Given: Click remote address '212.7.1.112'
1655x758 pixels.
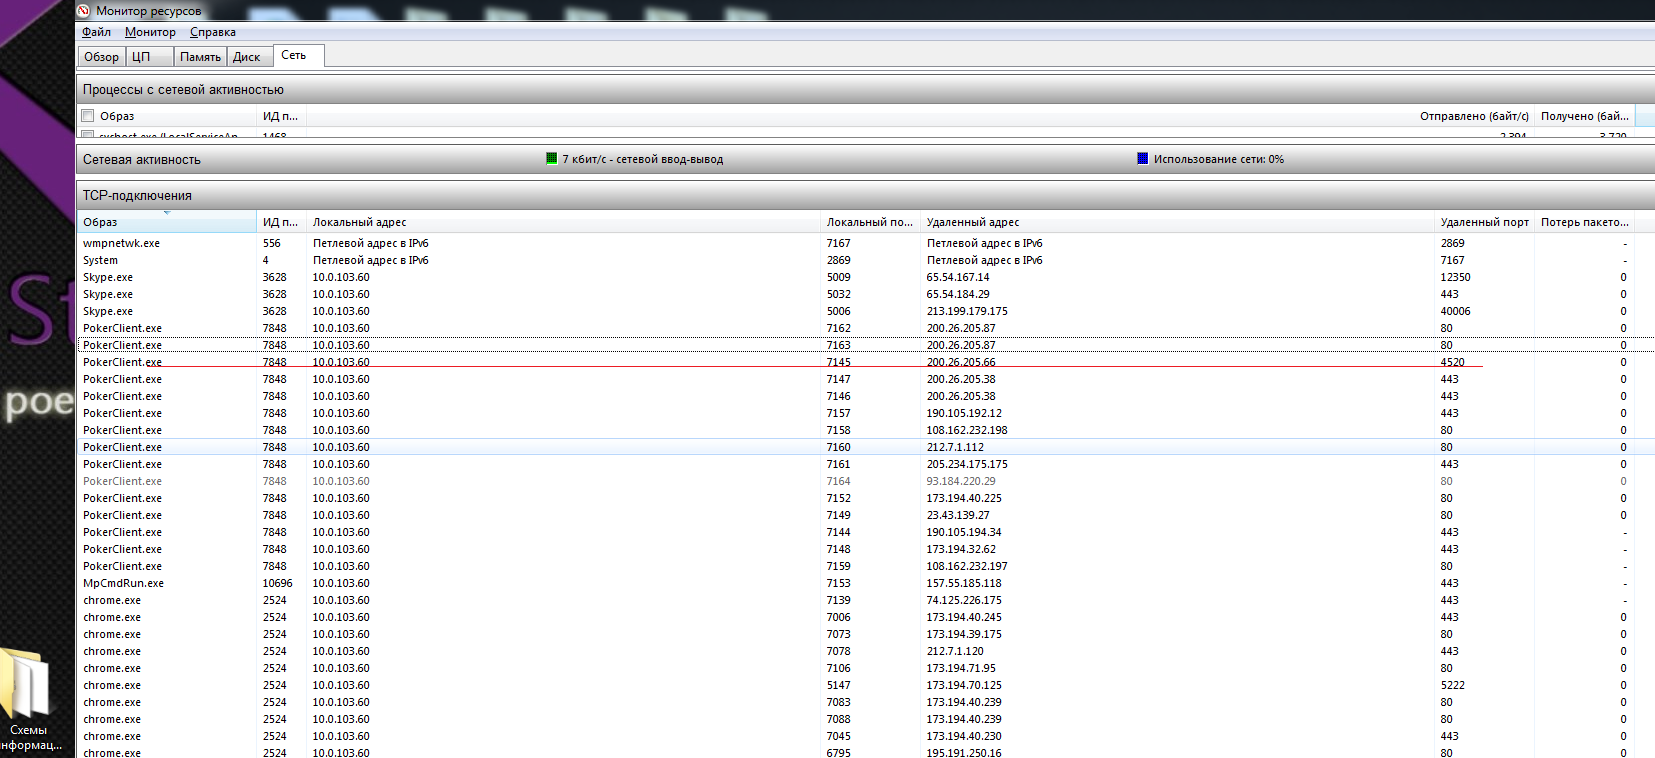Looking at the screenshot, I should pyautogui.click(x=955, y=447).
